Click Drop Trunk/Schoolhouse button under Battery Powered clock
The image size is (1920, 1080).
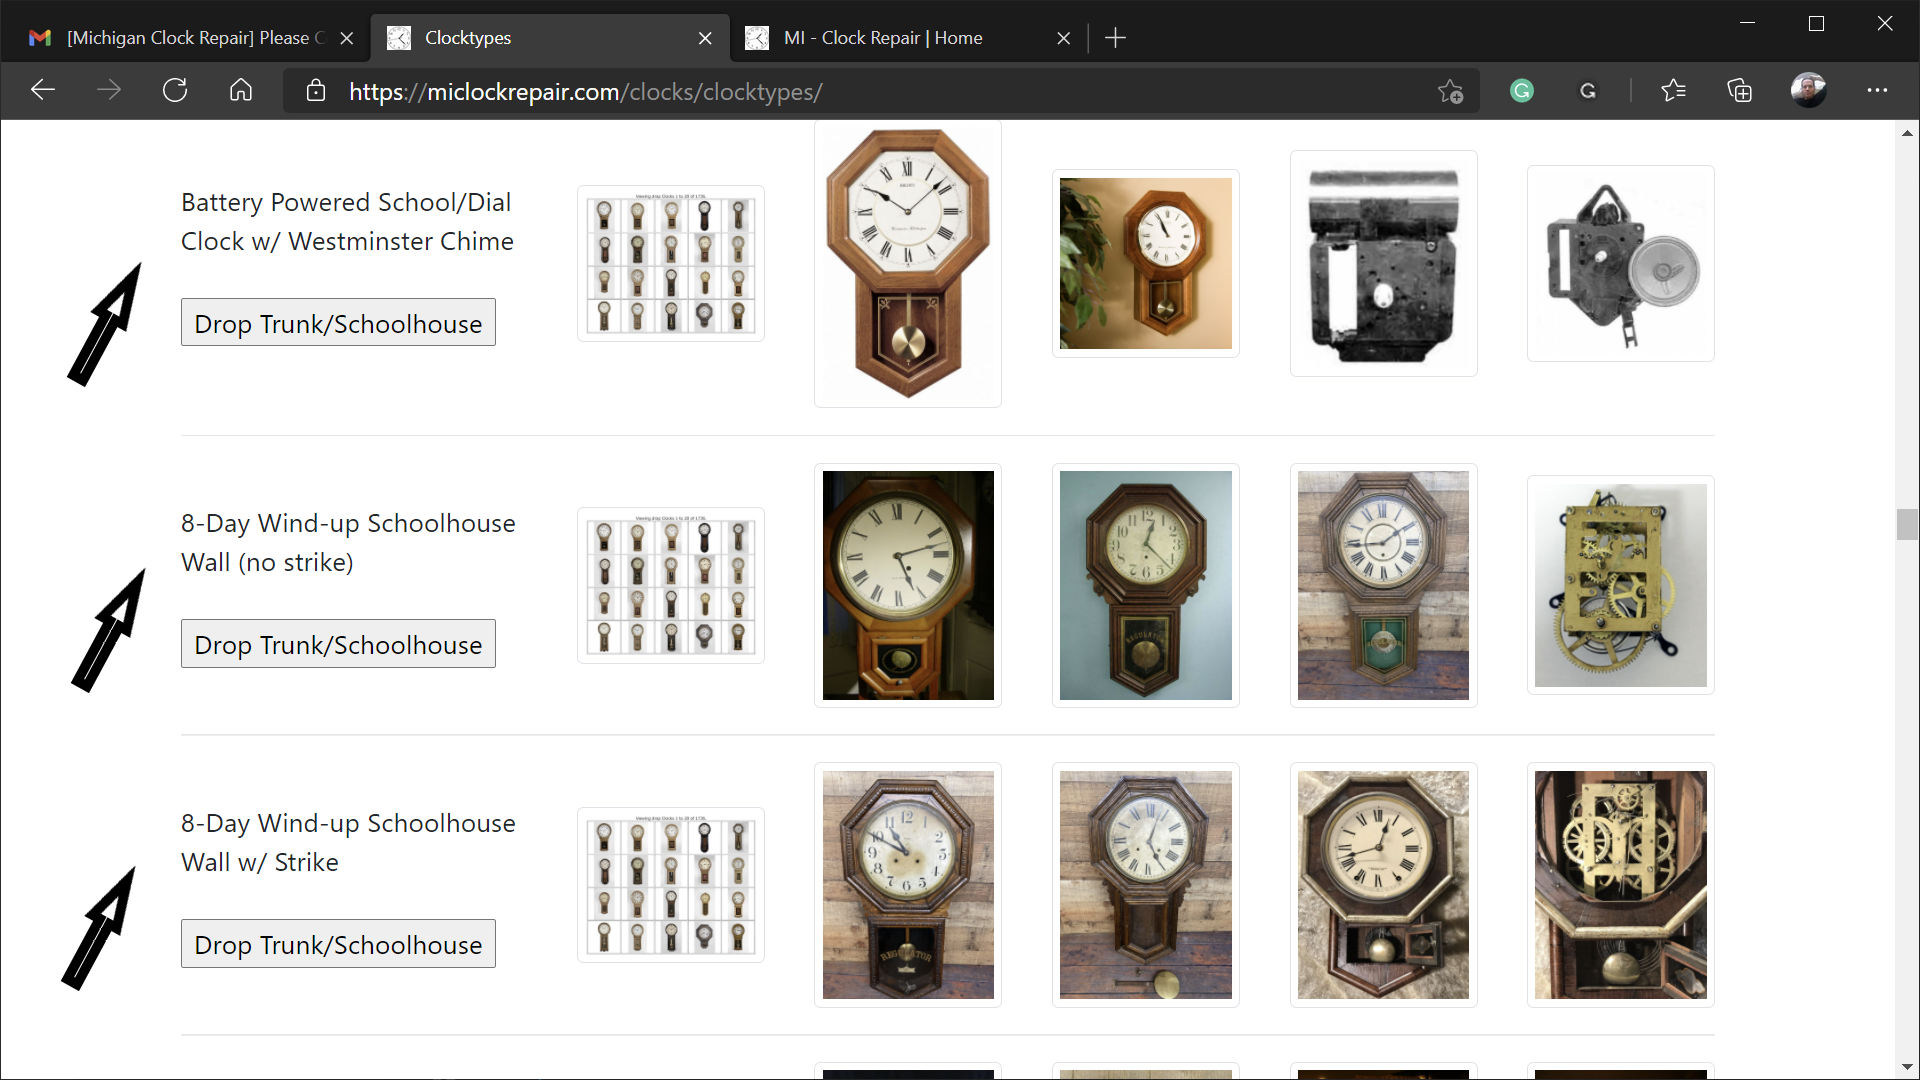click(338, 323)
